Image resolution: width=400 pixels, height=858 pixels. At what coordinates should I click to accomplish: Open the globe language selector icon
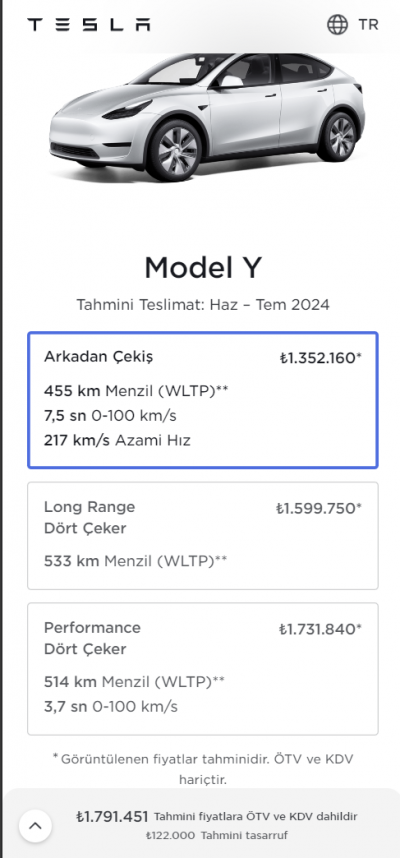click(x=337, y=25)
